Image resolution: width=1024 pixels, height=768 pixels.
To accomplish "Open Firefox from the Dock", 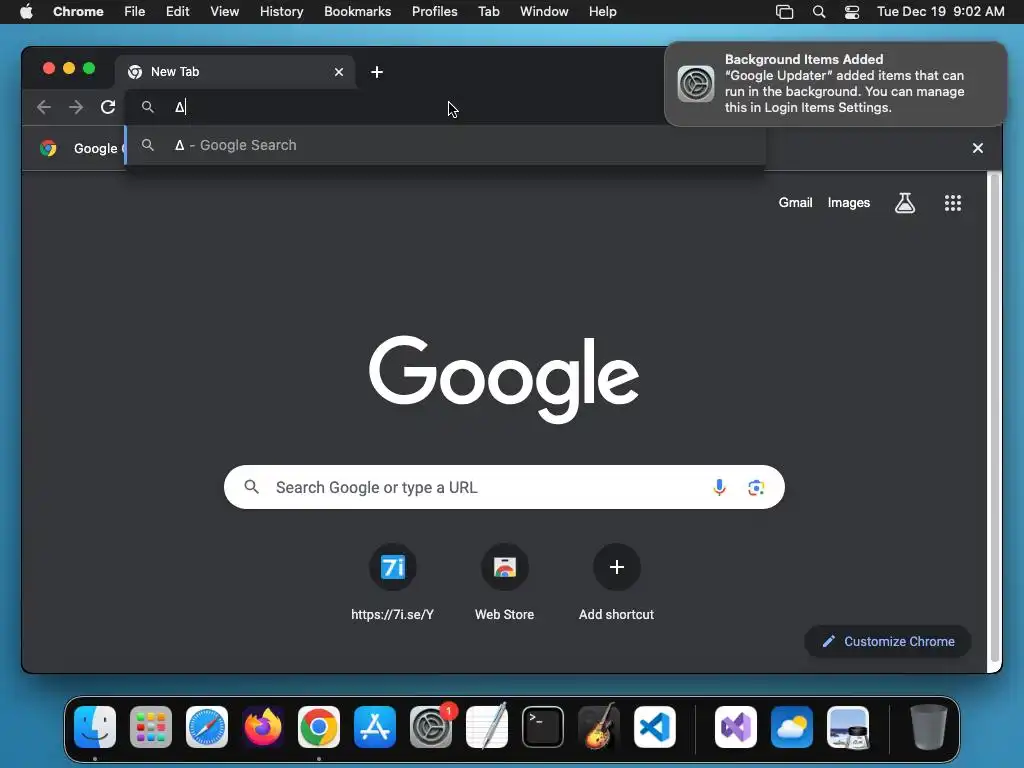I will click(x=263, y=727).
